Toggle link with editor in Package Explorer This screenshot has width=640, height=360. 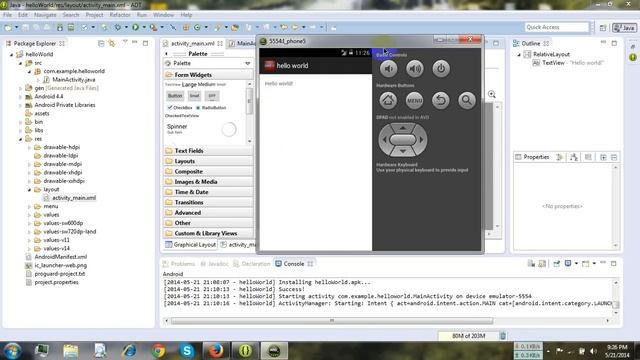coord(112,43)
